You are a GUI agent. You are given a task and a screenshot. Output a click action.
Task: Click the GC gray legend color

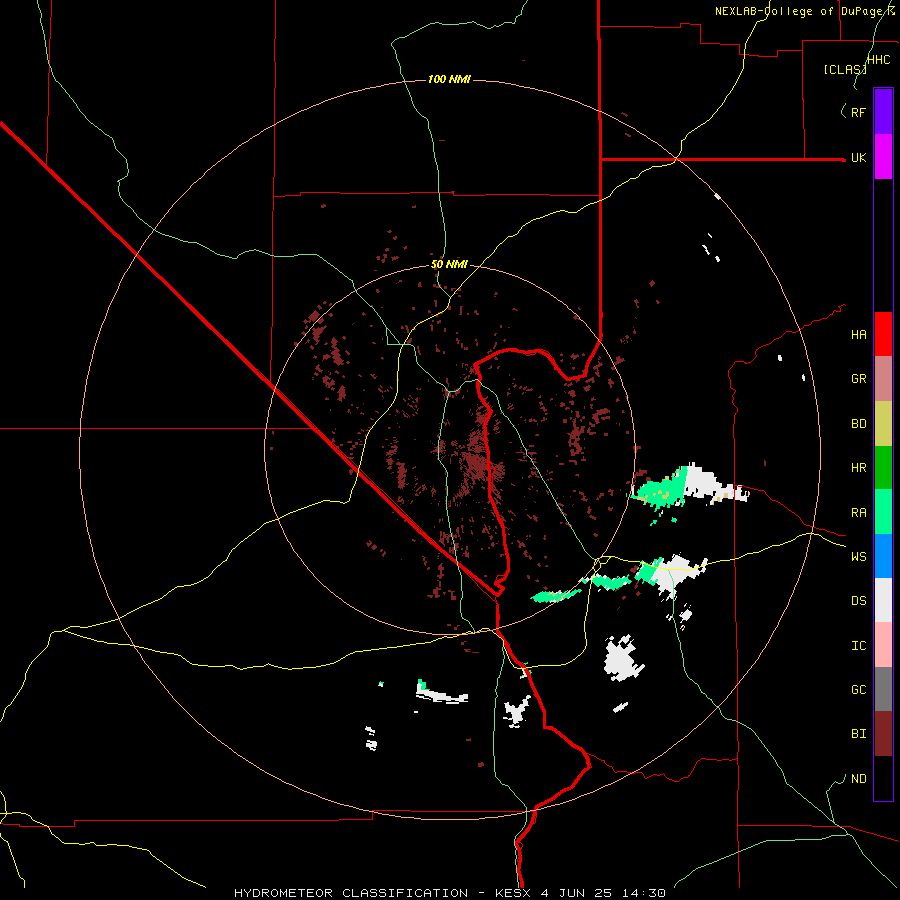[x=883, y=689]
